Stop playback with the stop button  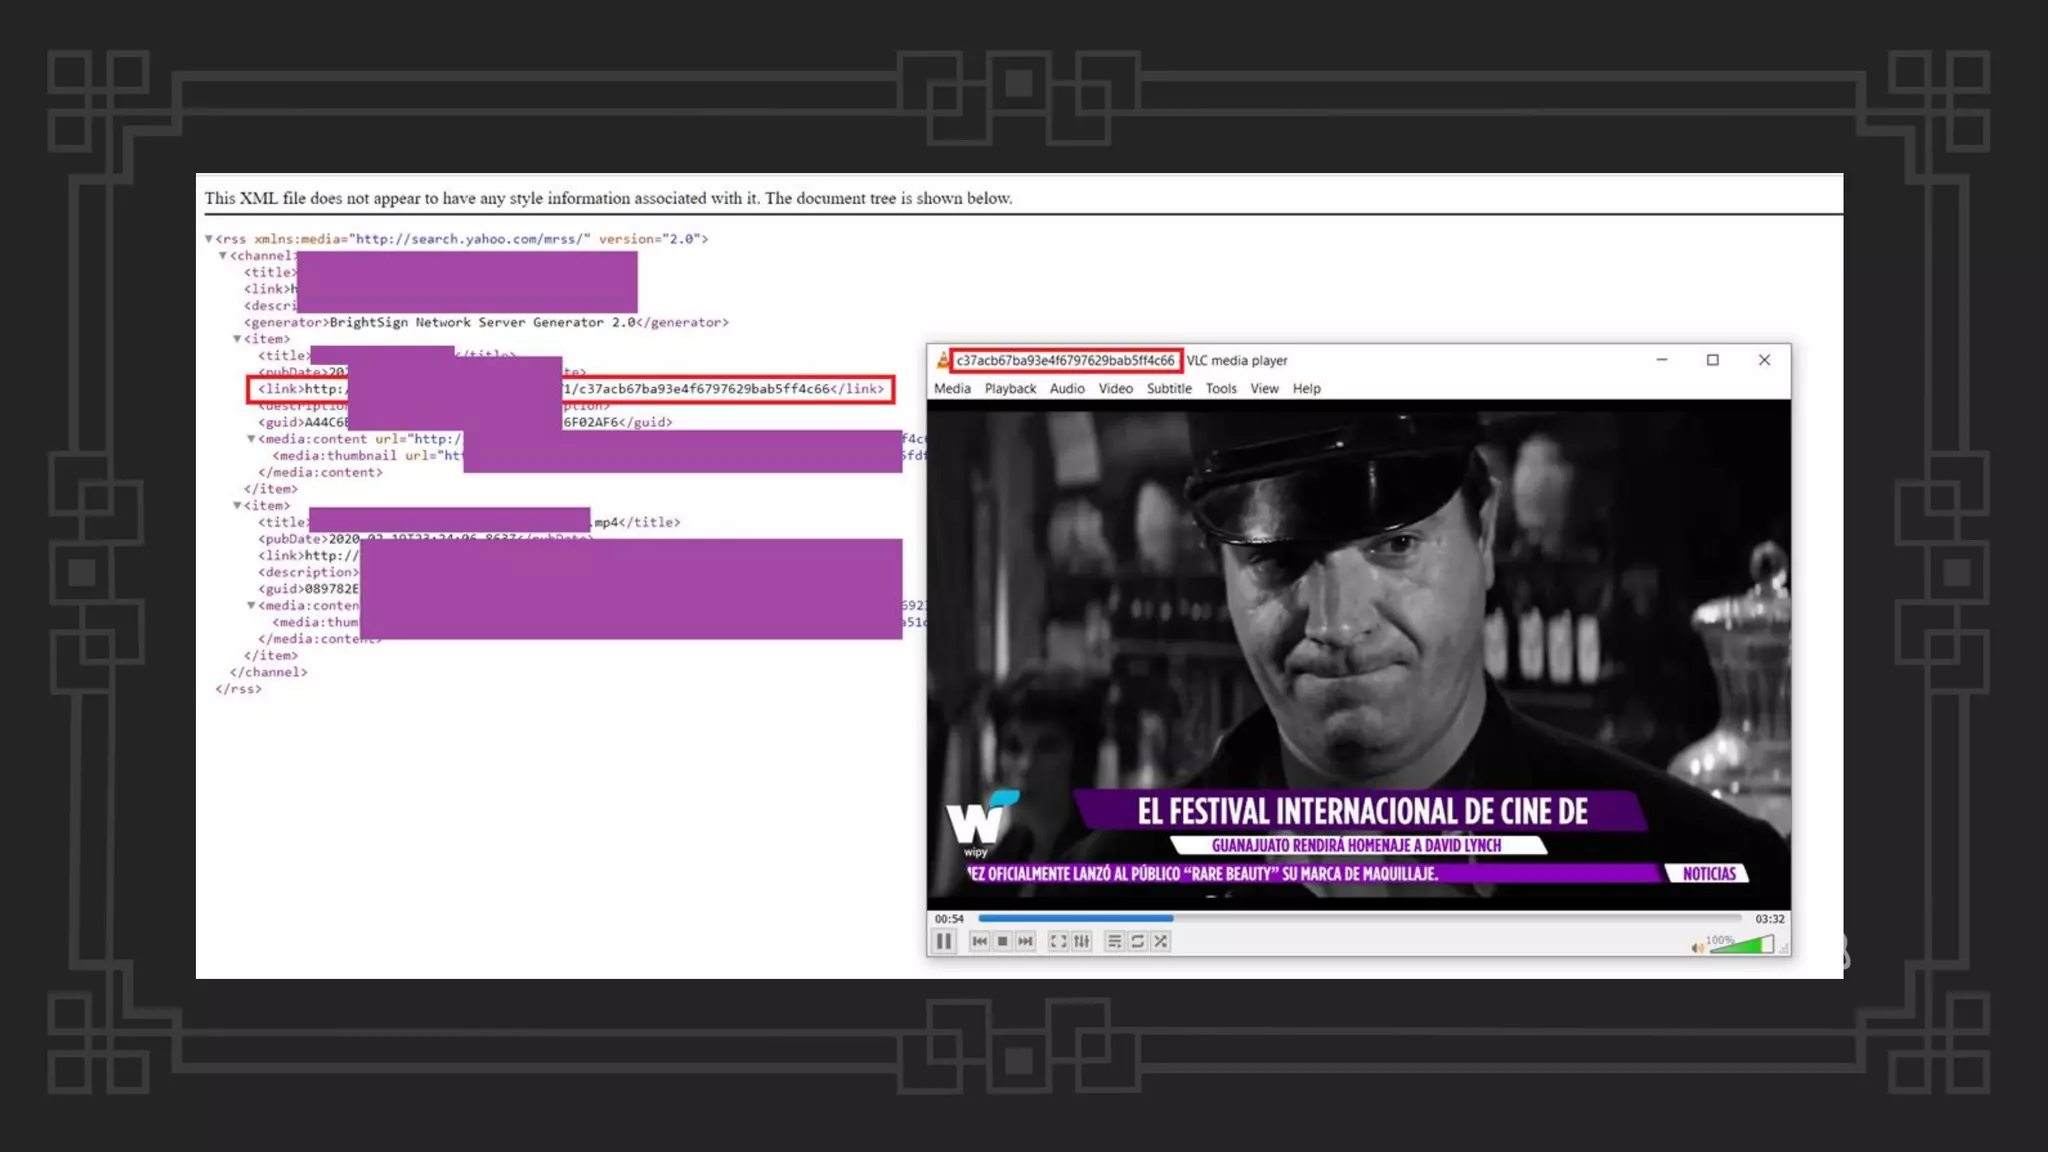click(1002, 941)
